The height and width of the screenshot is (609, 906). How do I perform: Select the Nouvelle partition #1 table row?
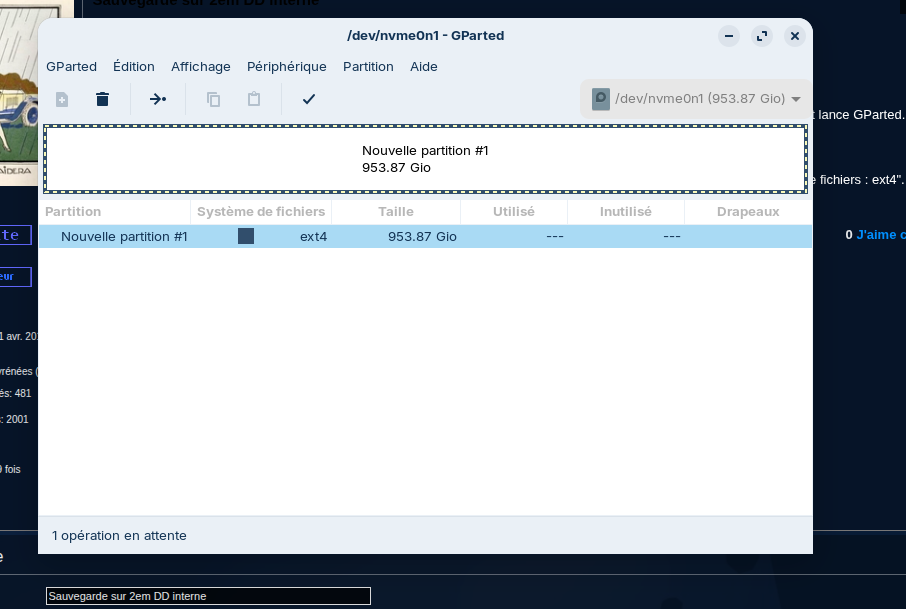[x=124, y=237]
